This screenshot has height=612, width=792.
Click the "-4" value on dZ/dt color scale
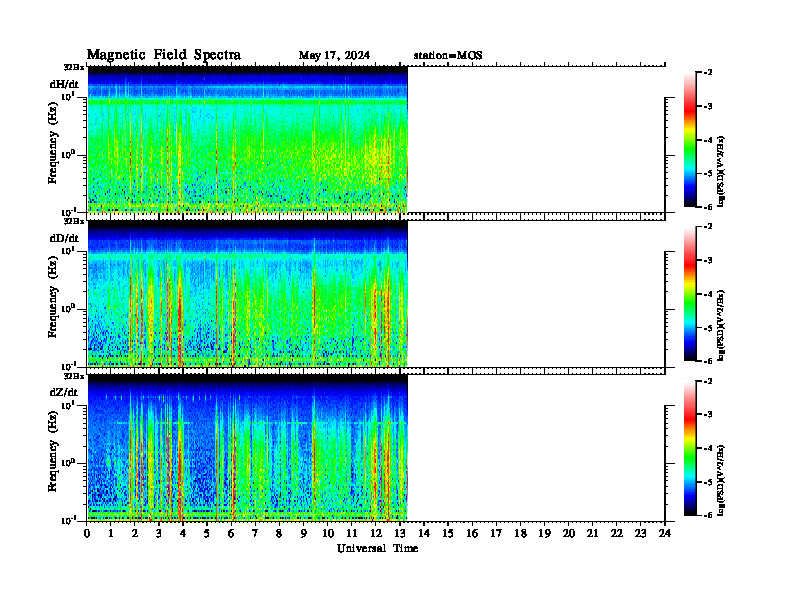(708, 448)
